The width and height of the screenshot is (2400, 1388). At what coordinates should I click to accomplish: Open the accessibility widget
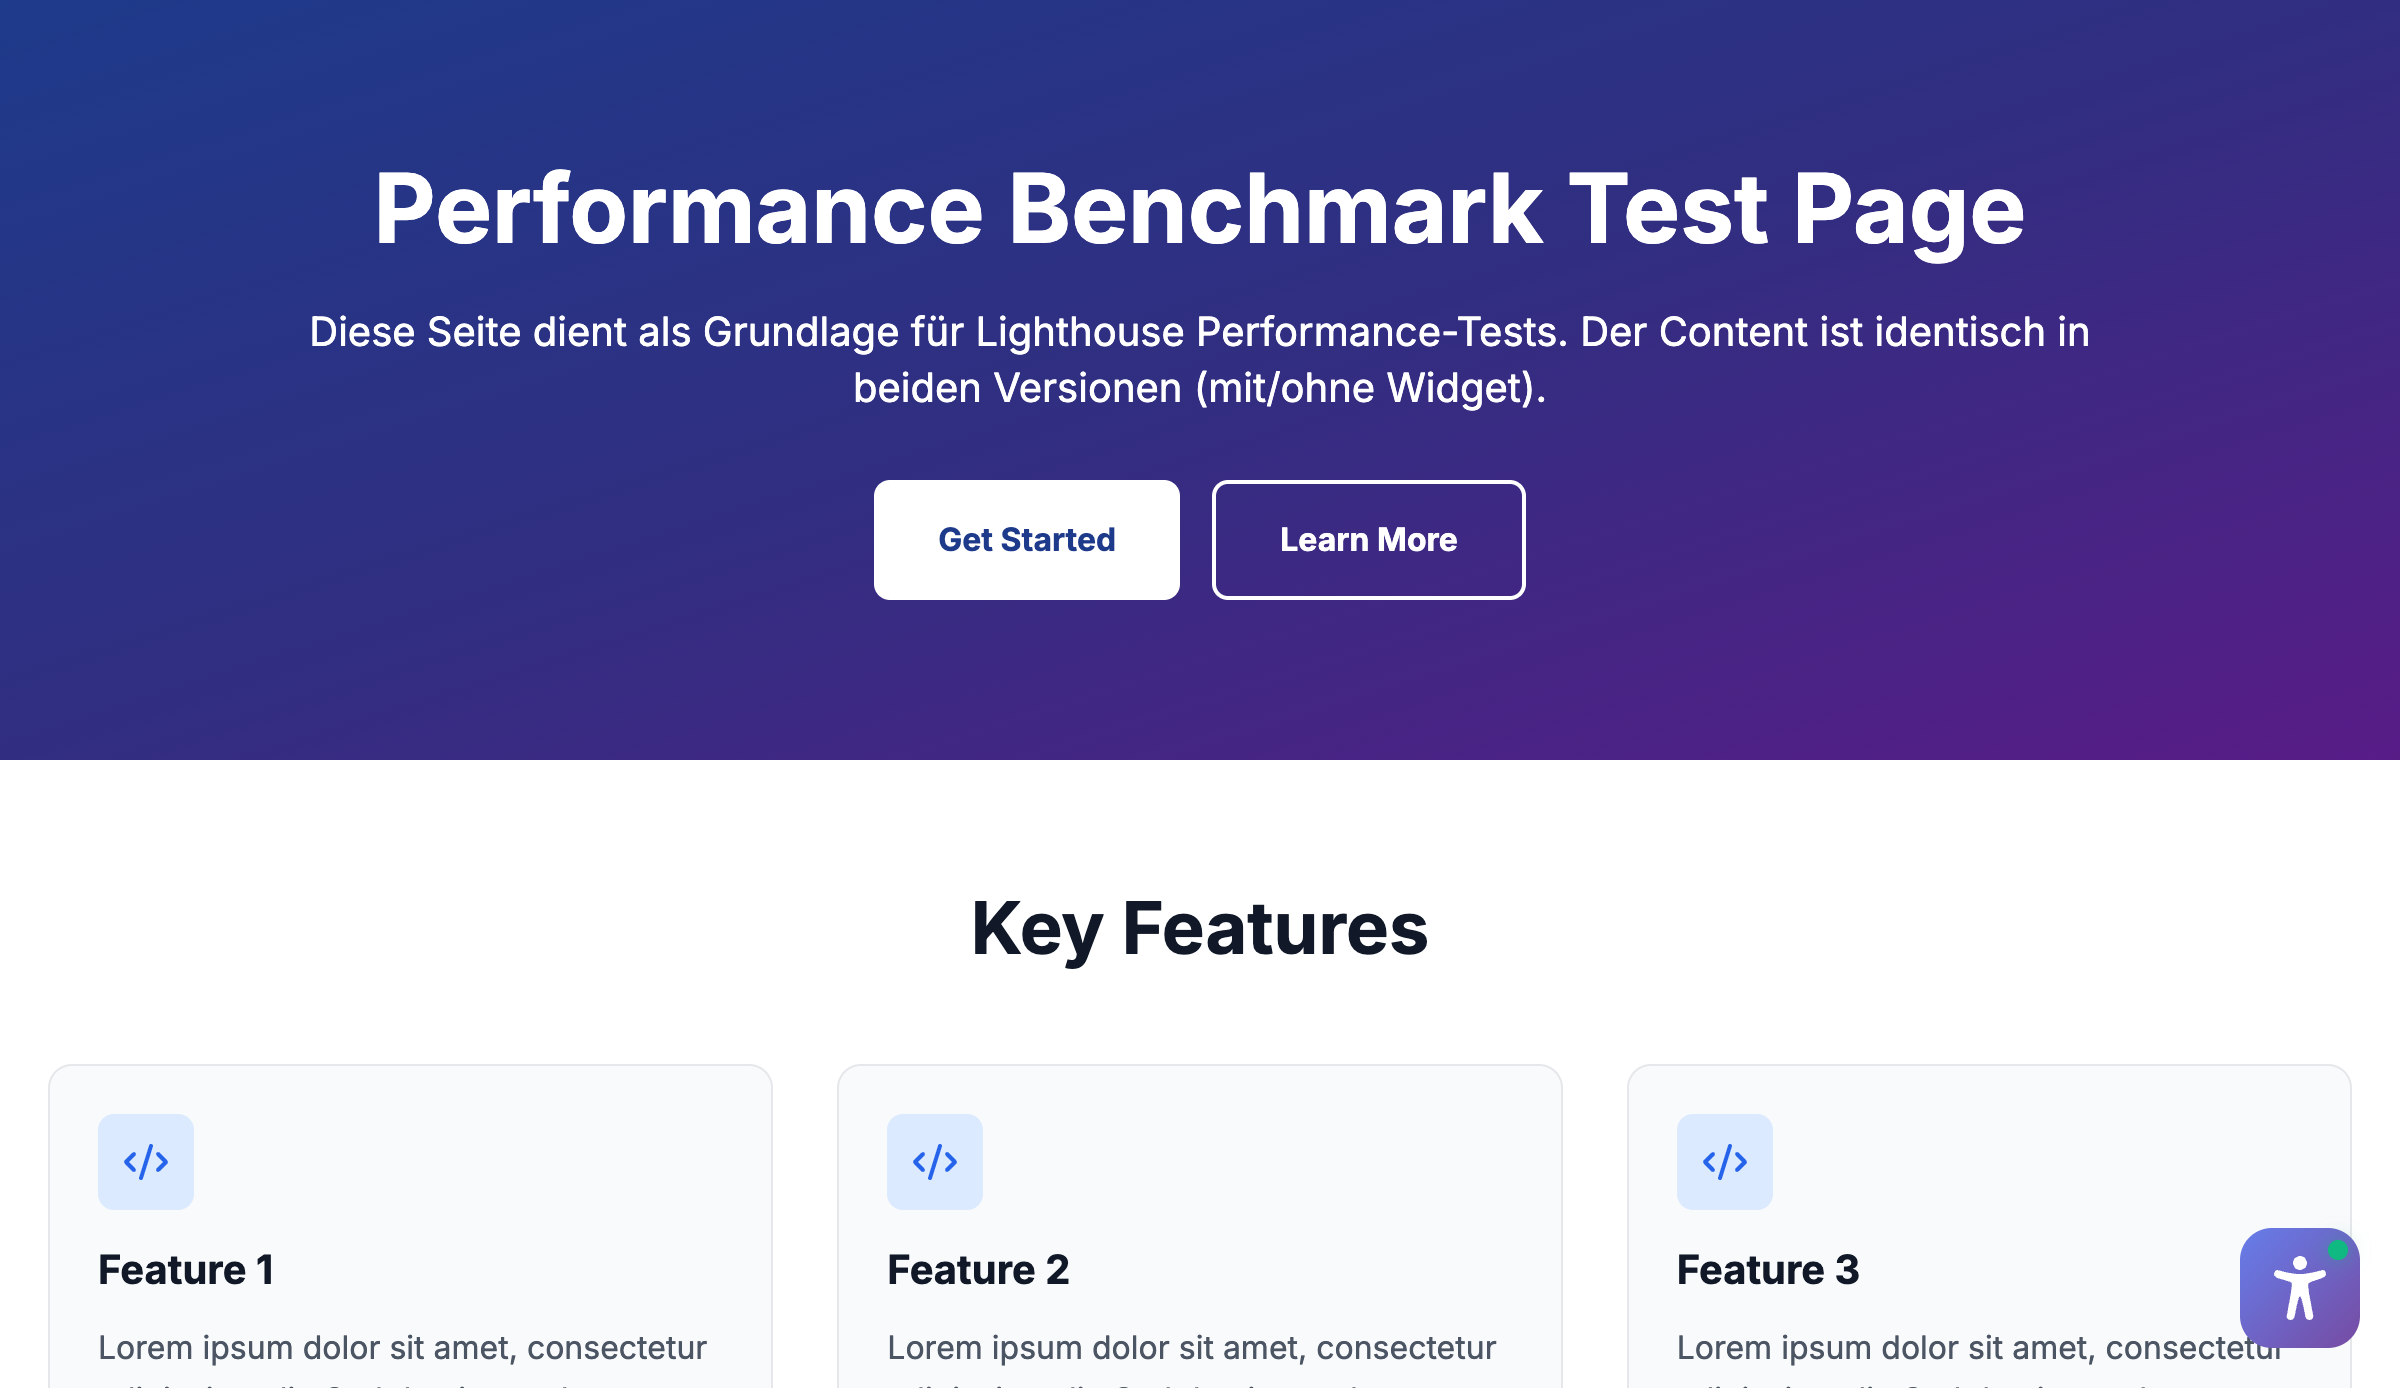click(x=2298, y=1288)
